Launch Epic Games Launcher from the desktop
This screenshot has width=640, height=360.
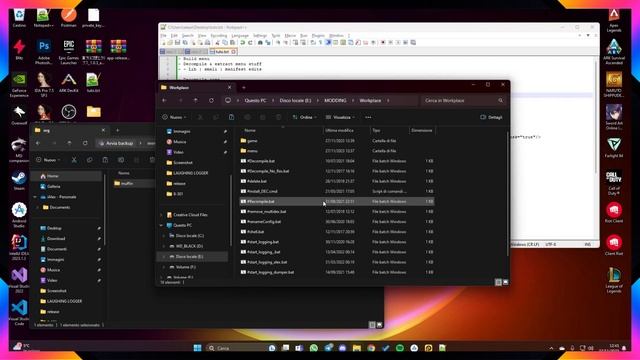click(x=69, y=52)
